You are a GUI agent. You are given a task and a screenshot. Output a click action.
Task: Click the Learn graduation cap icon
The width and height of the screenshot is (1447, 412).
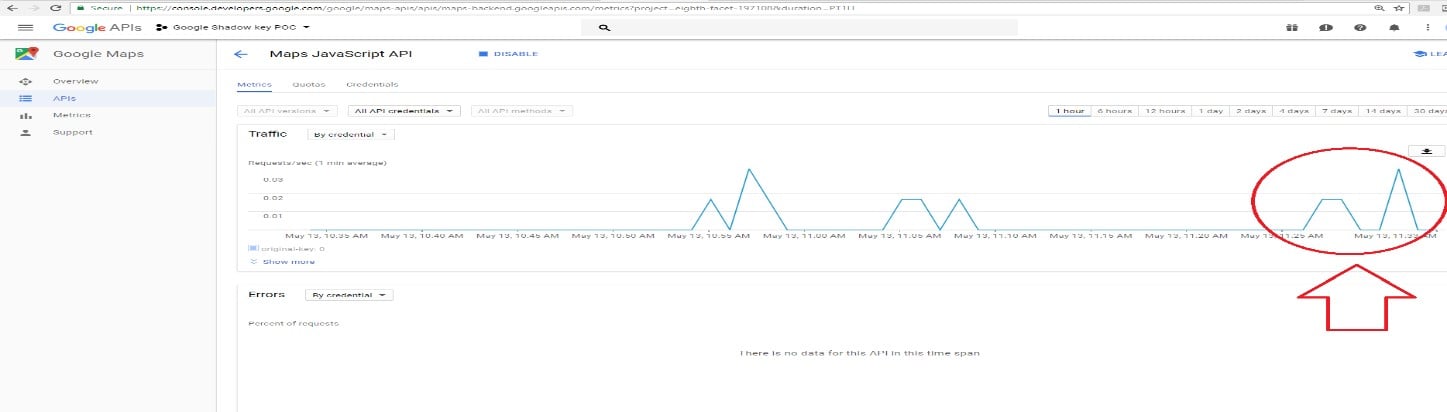point(1420,54)
